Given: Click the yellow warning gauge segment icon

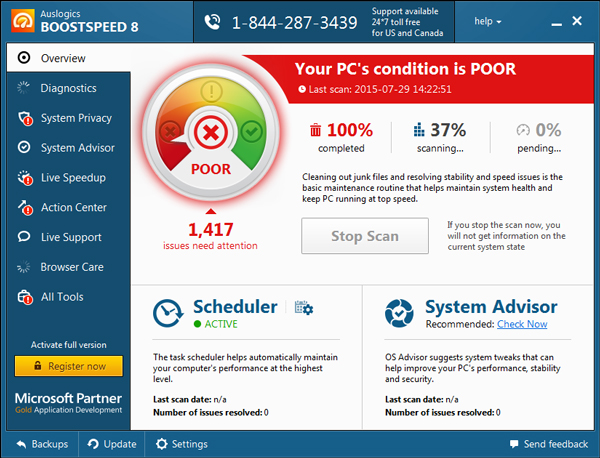Looking at the screenshot, I should click(211, 92).
